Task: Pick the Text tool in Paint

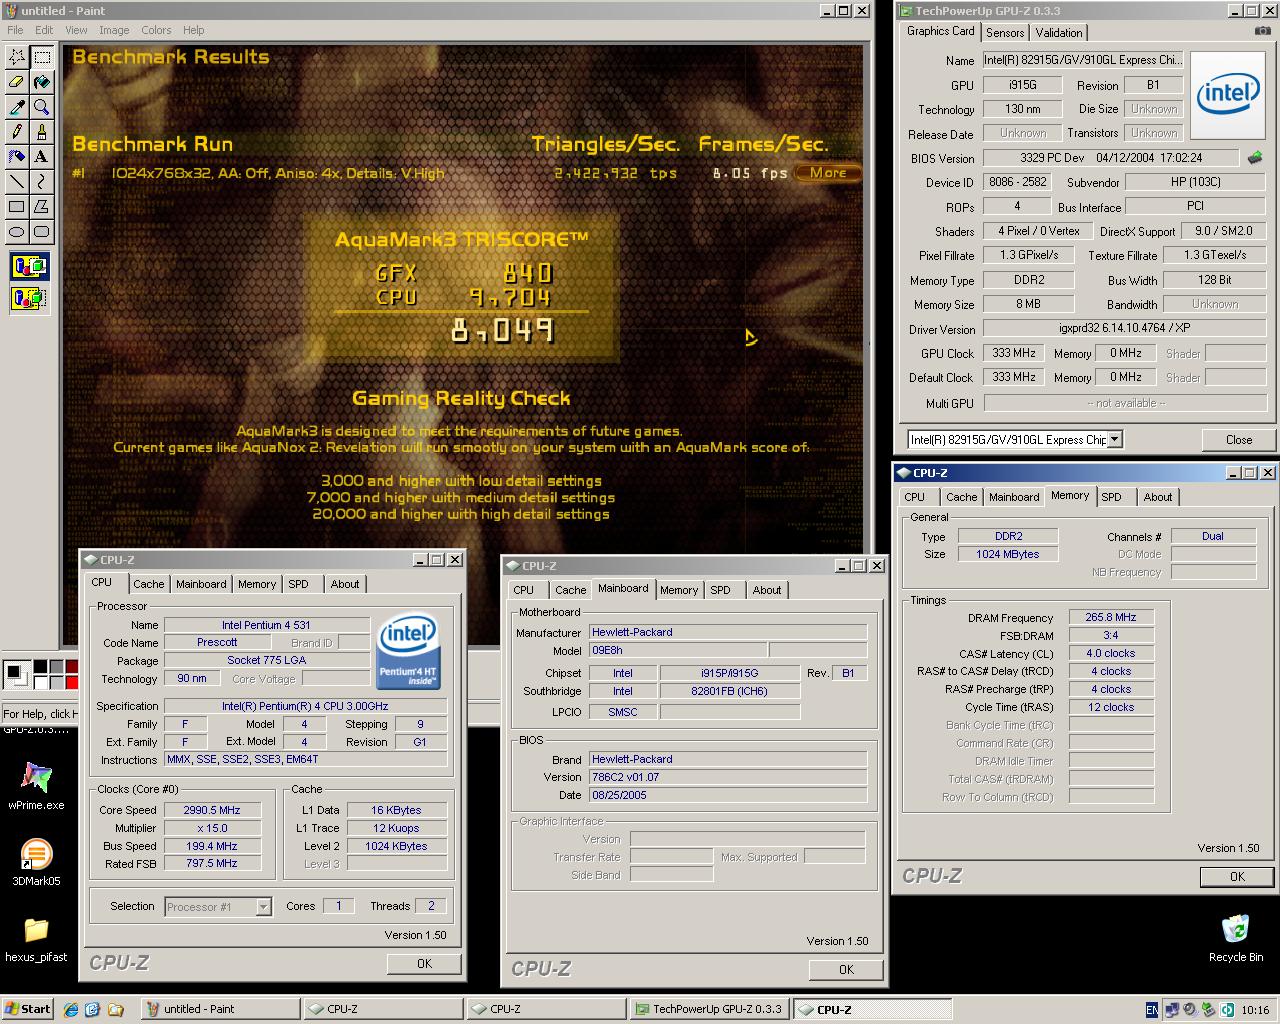Action: (41, 157)
